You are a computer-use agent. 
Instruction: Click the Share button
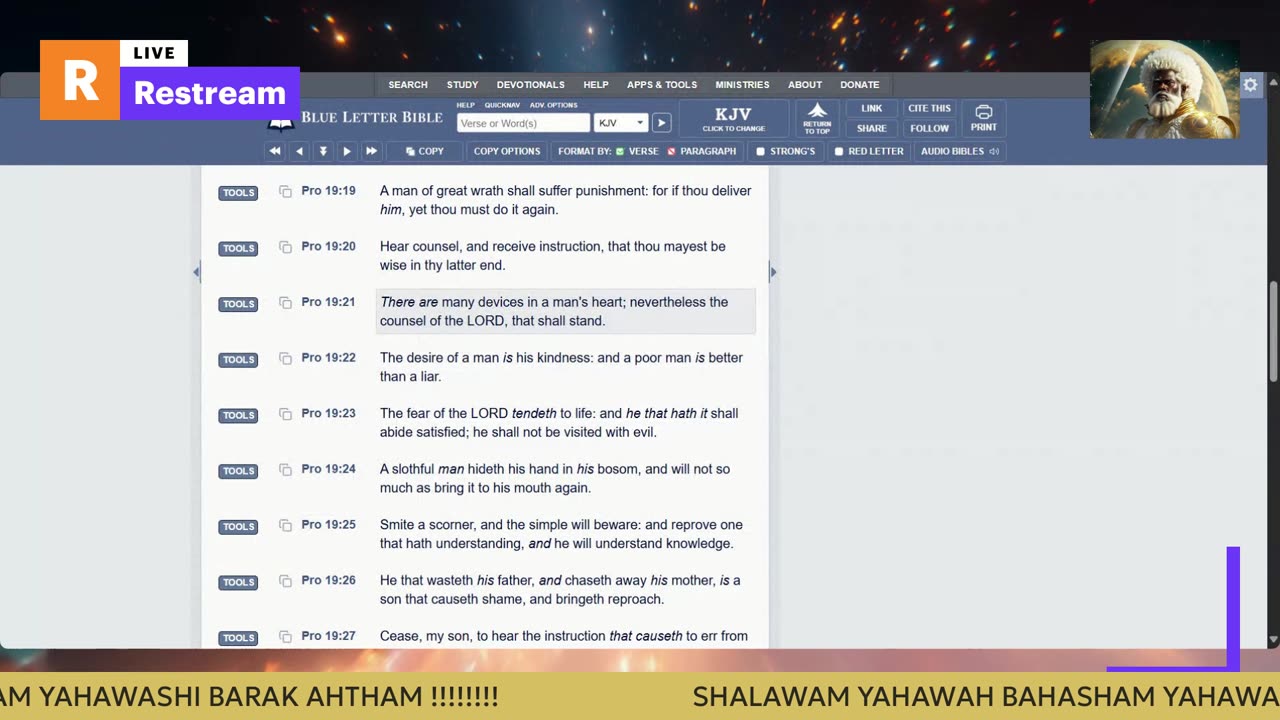[x=872, y=128]
